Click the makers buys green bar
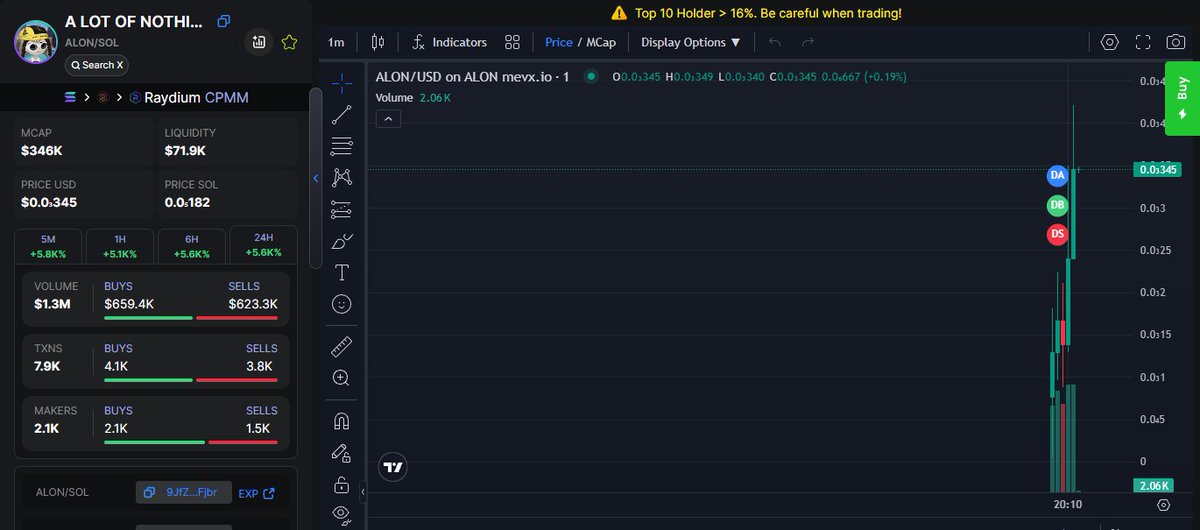Viewport: 1200px width, 530px height. pos(155,442)
